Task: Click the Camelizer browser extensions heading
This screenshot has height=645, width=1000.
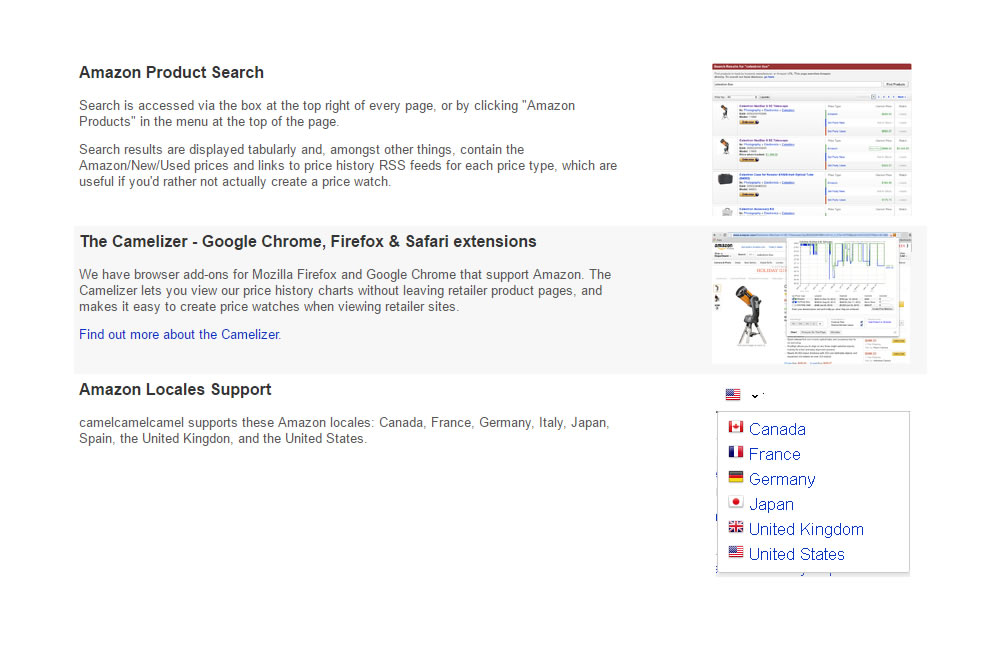Action: [x=308, y=242]
